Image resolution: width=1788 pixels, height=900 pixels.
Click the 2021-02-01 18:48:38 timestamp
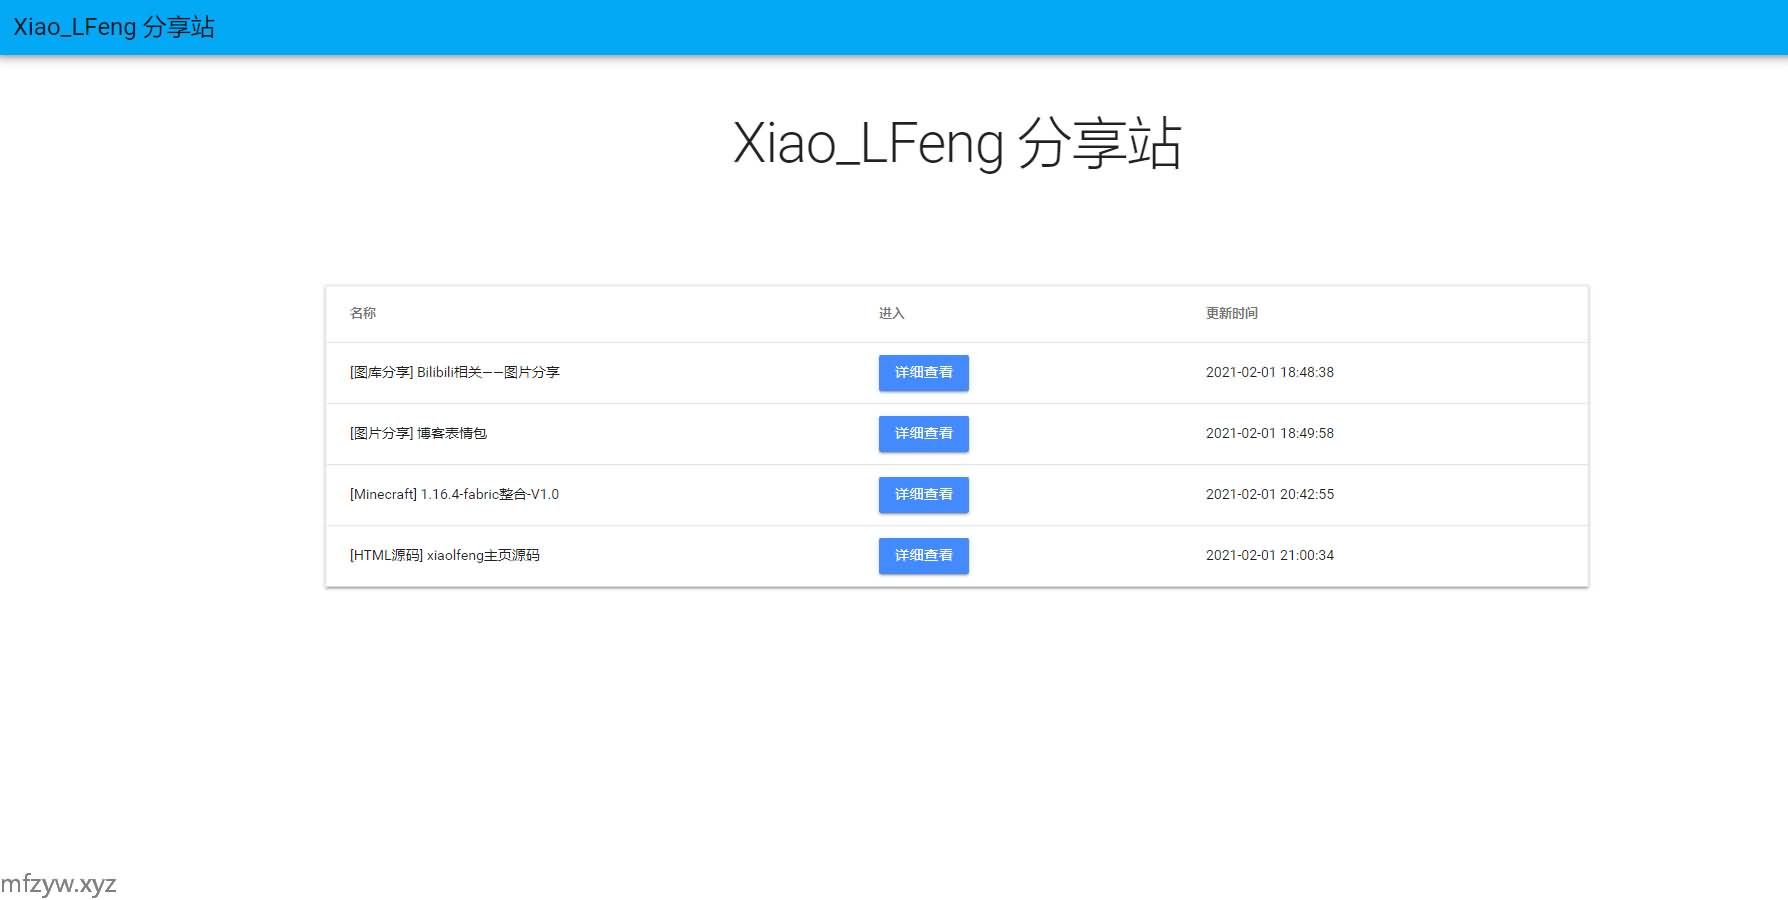1269,372
